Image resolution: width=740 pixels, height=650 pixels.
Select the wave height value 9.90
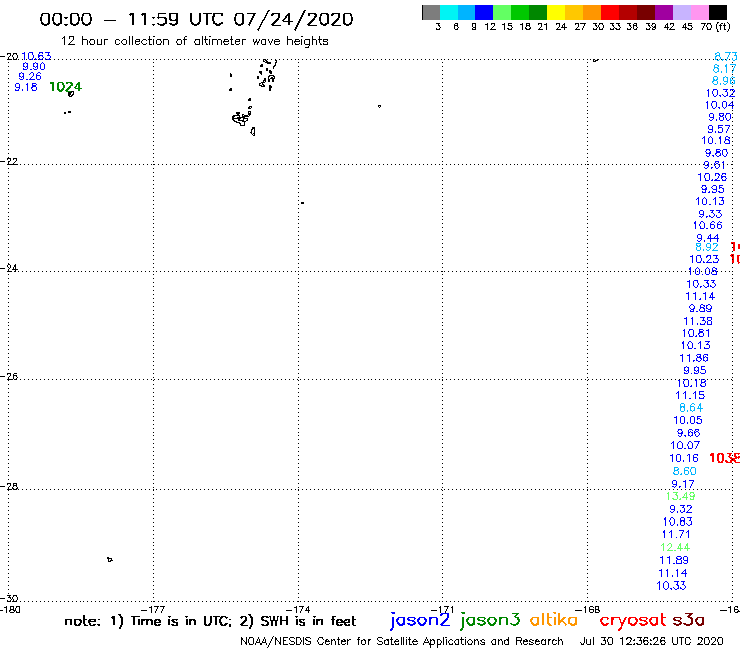tap(34, 67)
